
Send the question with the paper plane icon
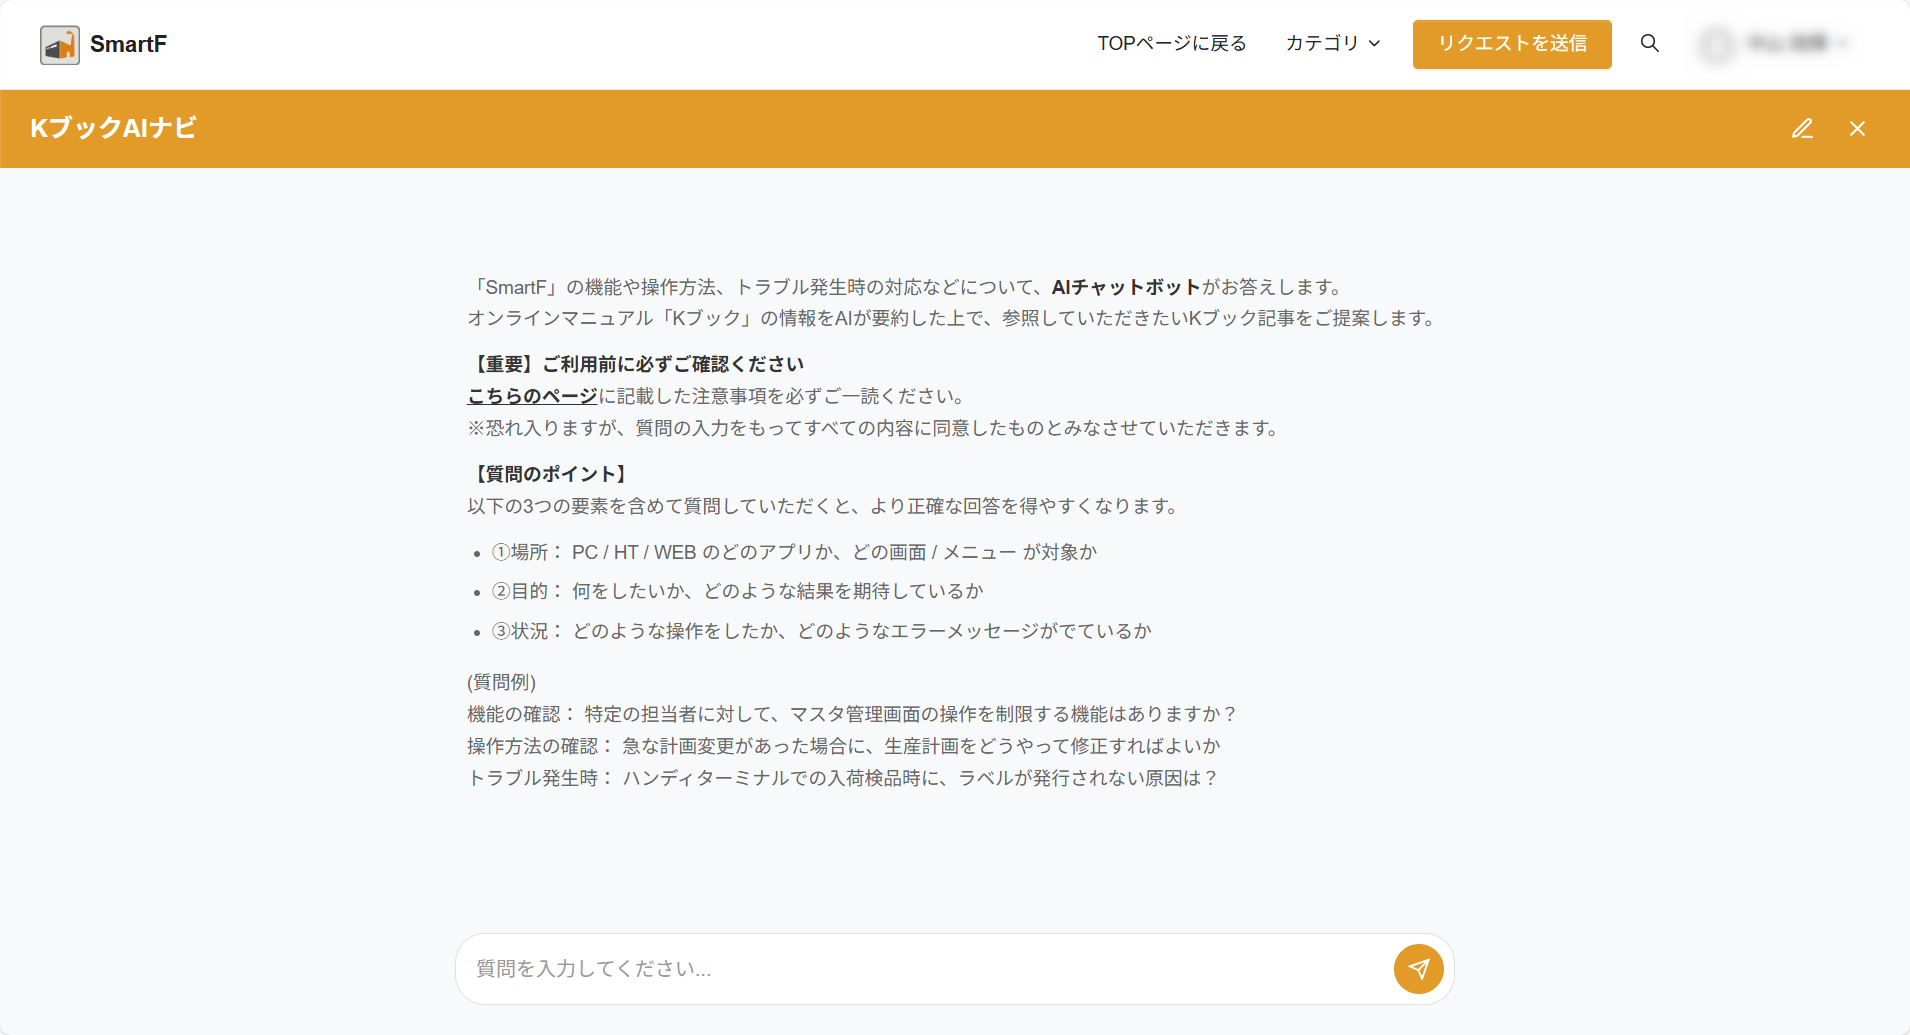(x=1418, y=968)
